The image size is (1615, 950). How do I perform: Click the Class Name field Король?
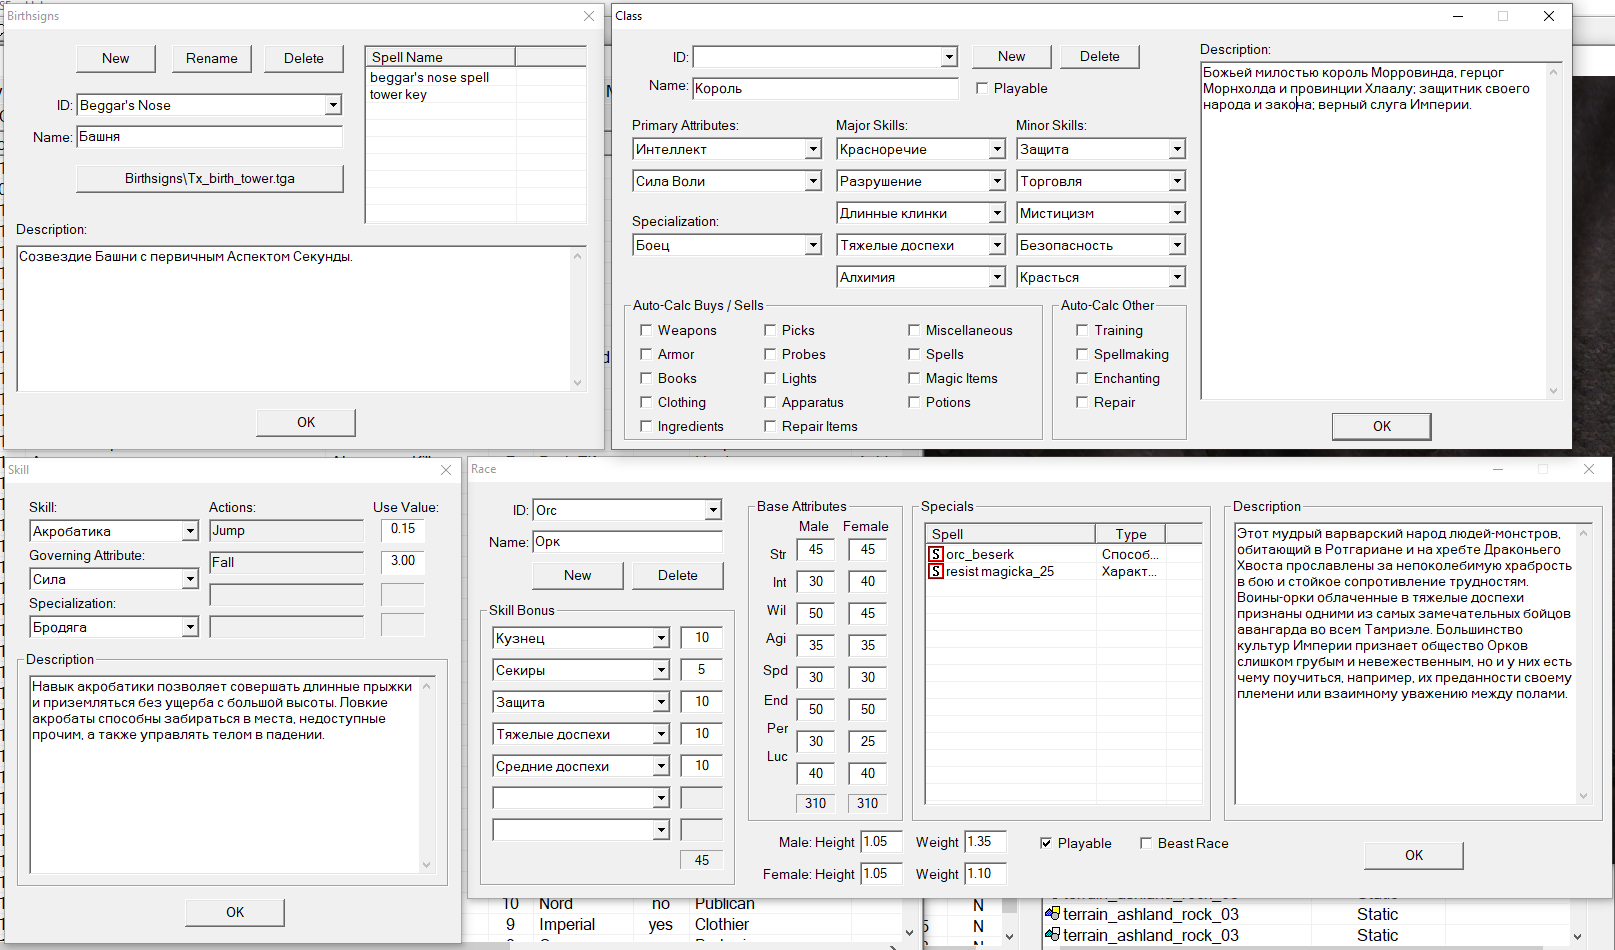pyautogui.click(x=826, y=88)
